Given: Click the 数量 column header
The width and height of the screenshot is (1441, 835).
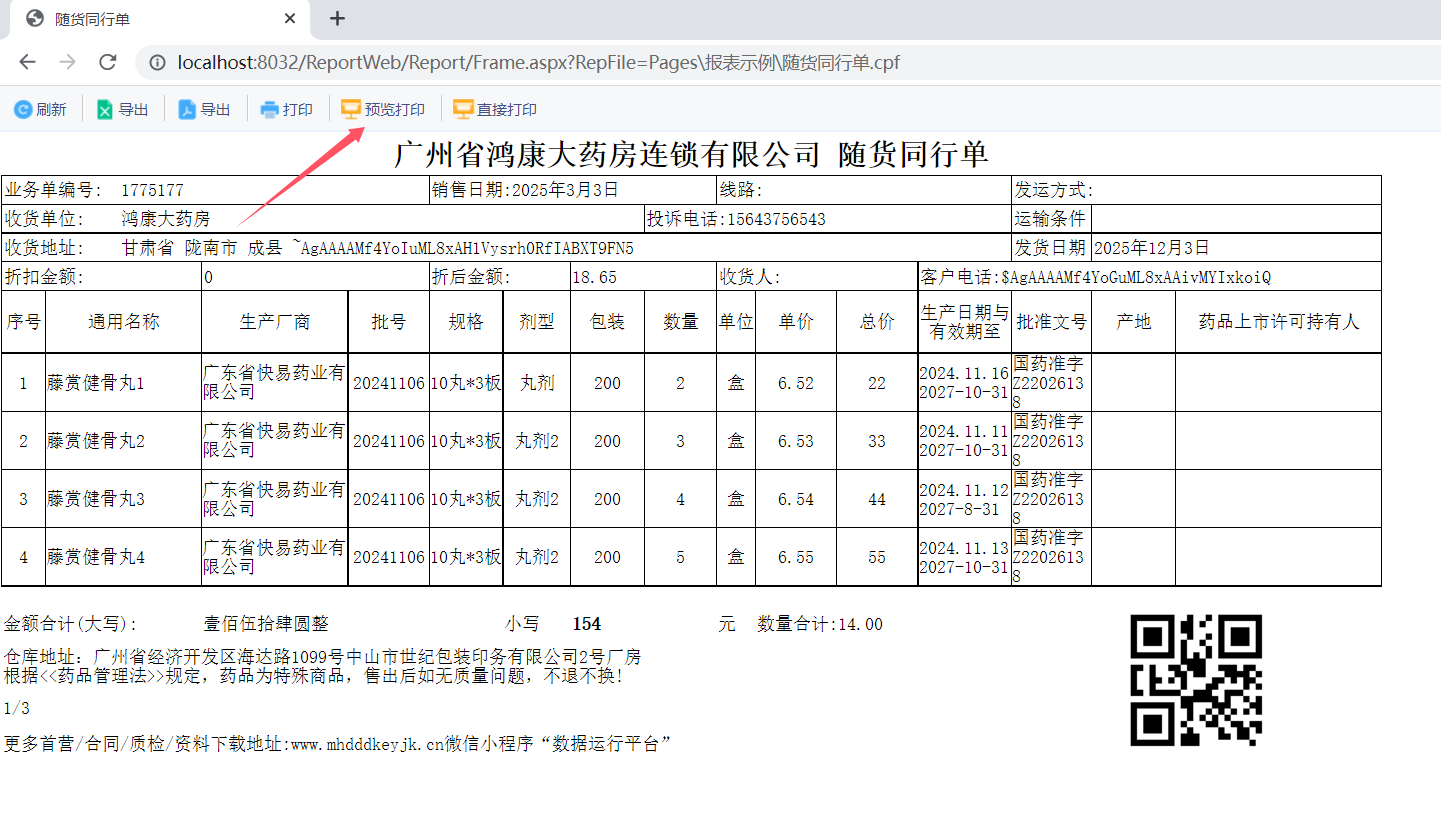Looking at the screenshot, I should [x=681, y=322].
